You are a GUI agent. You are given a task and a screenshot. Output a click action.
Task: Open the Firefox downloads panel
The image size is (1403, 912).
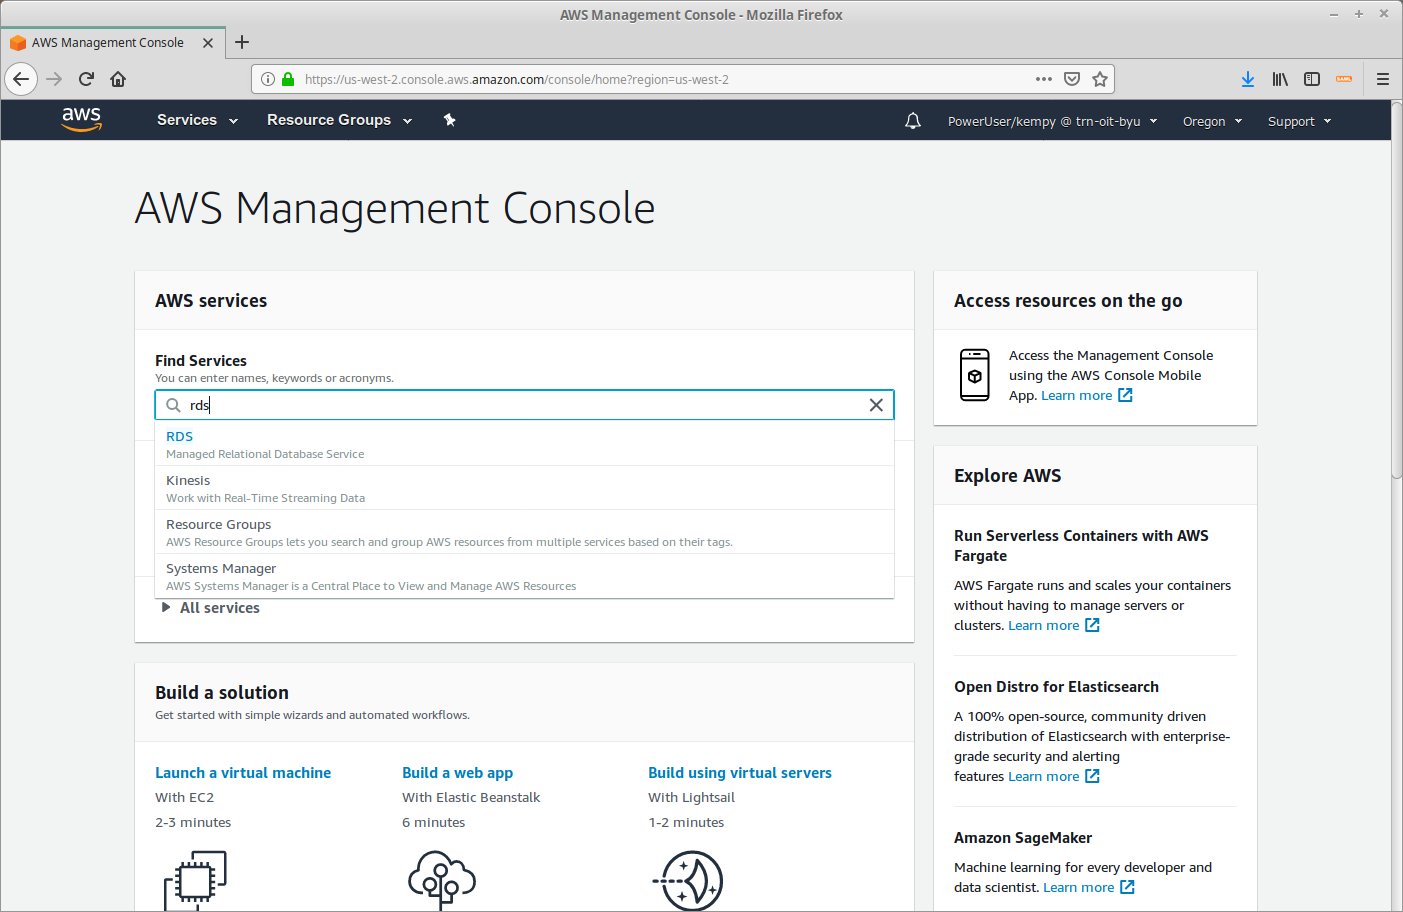pyautogui.click(x=1248, y=79)
